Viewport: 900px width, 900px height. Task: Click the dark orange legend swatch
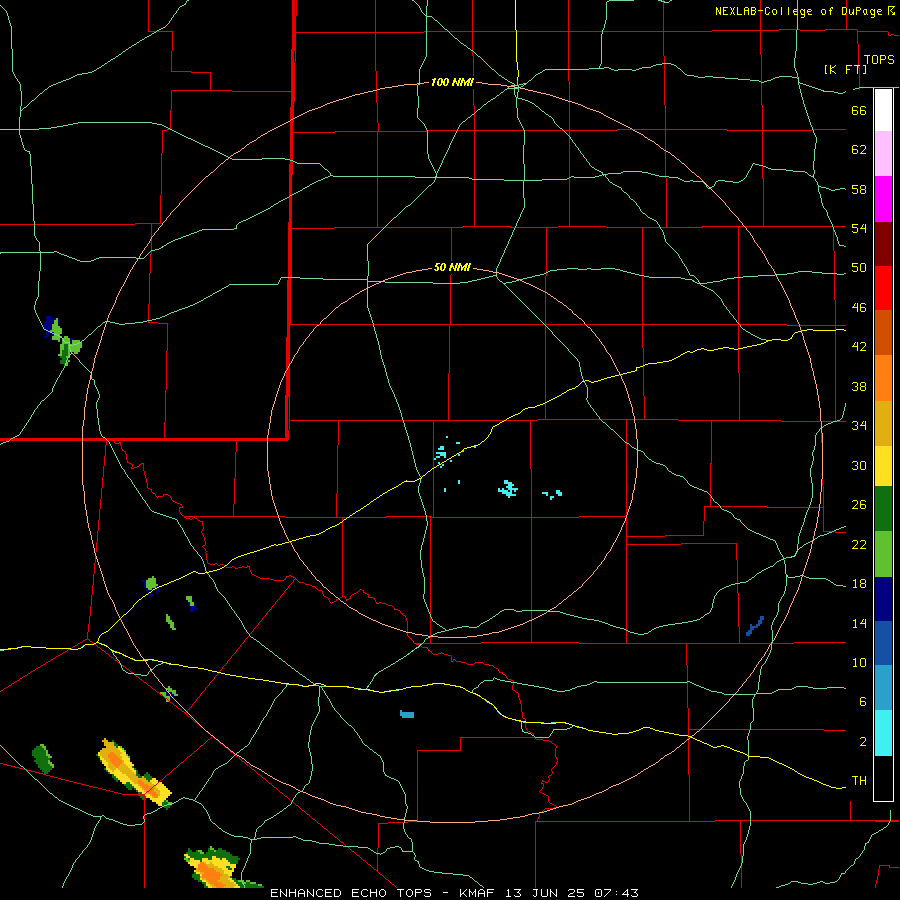(883, 333)
